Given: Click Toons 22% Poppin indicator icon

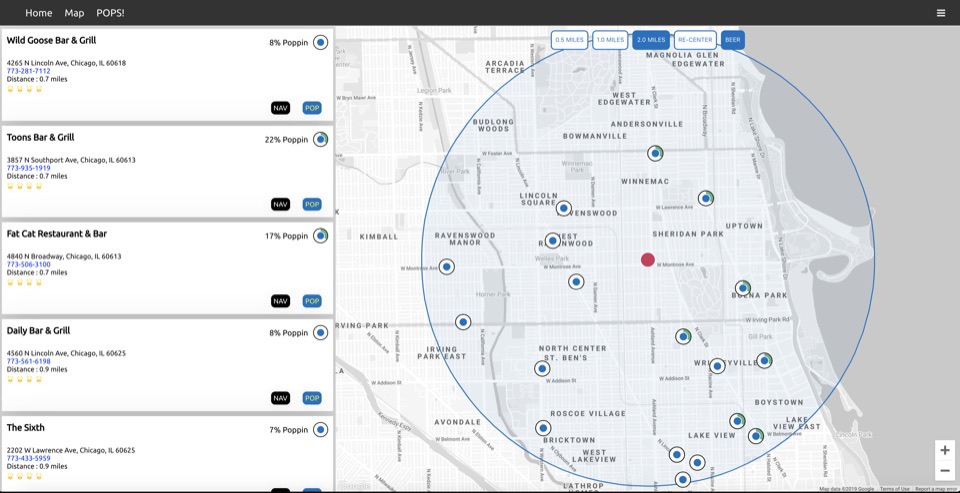Looking at the screenshot, I should click(x=320, y=139).
